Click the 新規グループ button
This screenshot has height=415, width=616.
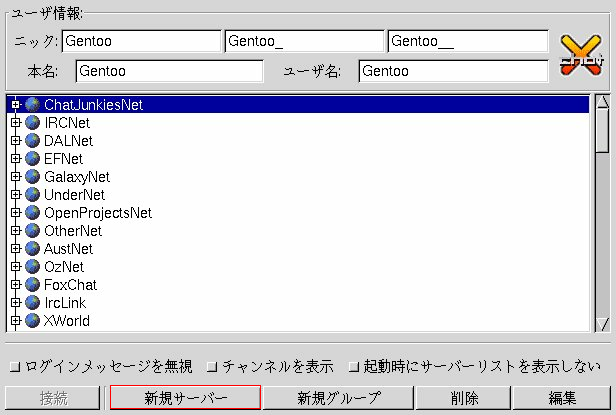pyautogui.click(x=338, y=398)
